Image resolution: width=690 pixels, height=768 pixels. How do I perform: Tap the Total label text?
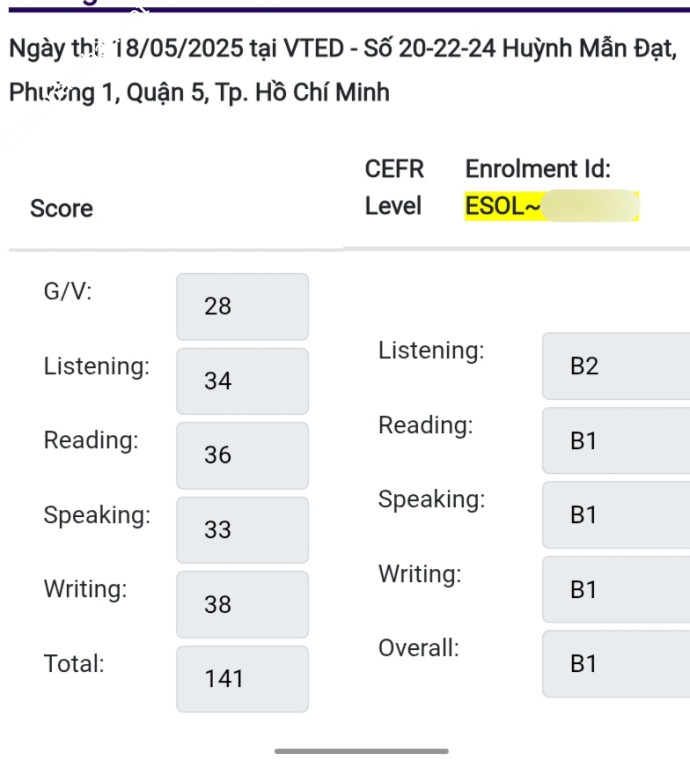point(74,664)
